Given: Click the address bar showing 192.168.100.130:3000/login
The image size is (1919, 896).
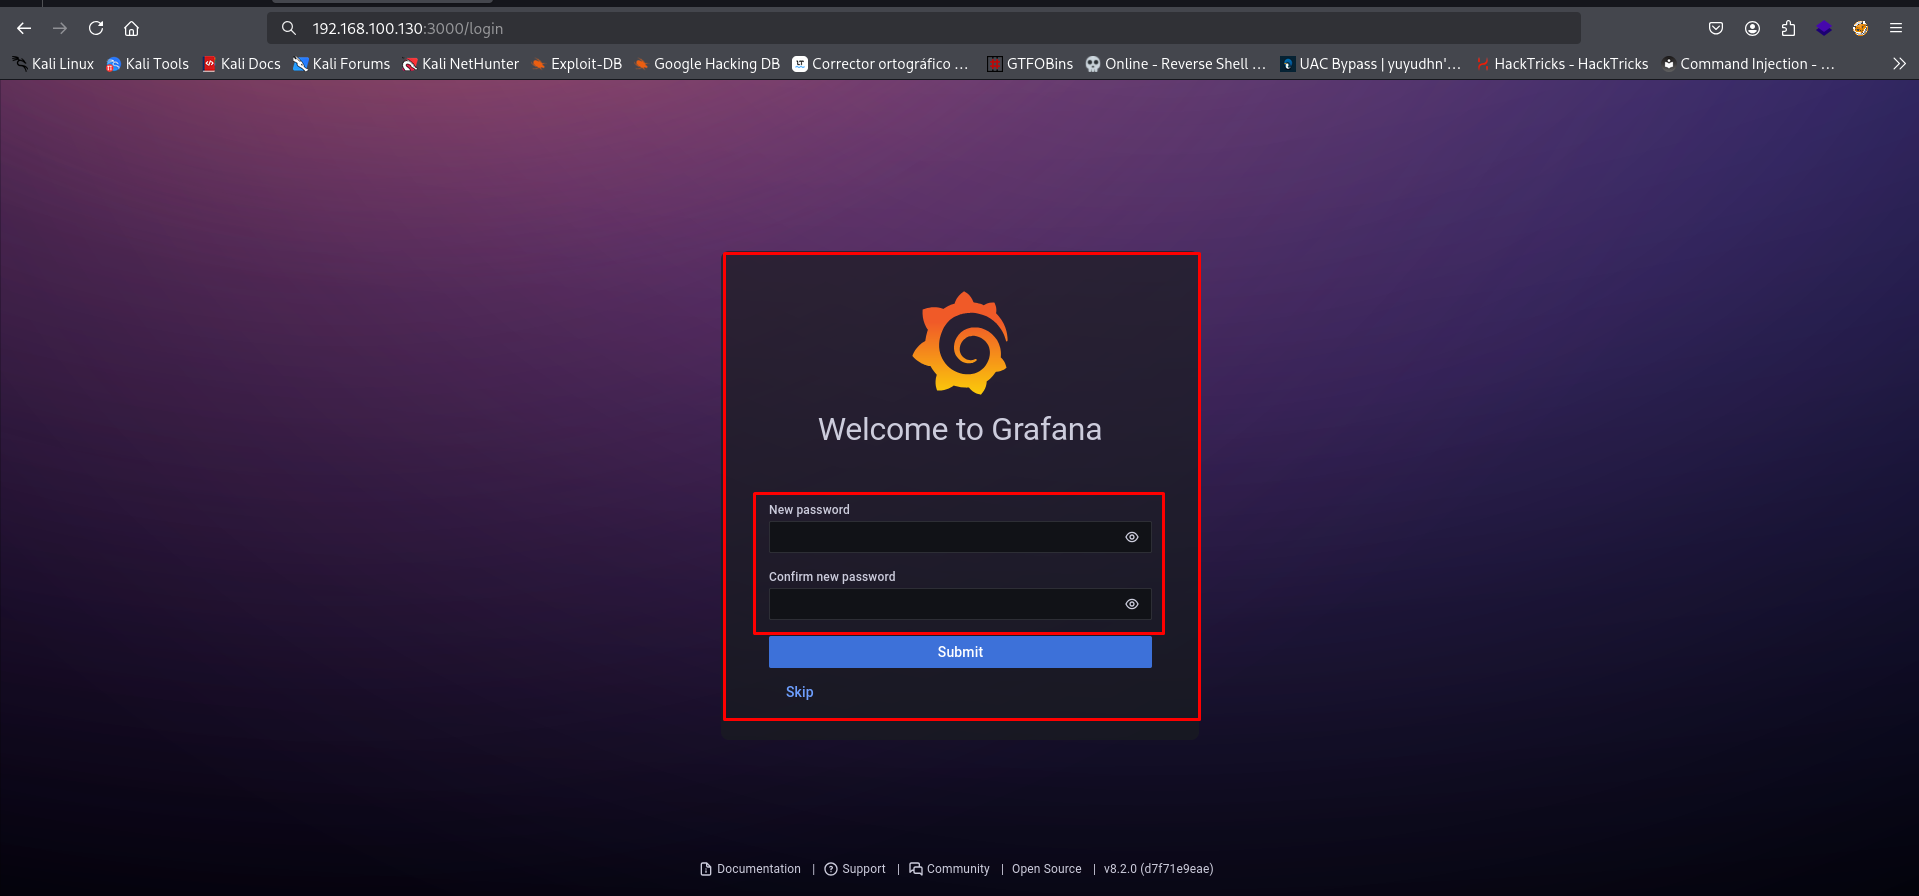Looking at the screenshot, I should click(x=923, y=28).
